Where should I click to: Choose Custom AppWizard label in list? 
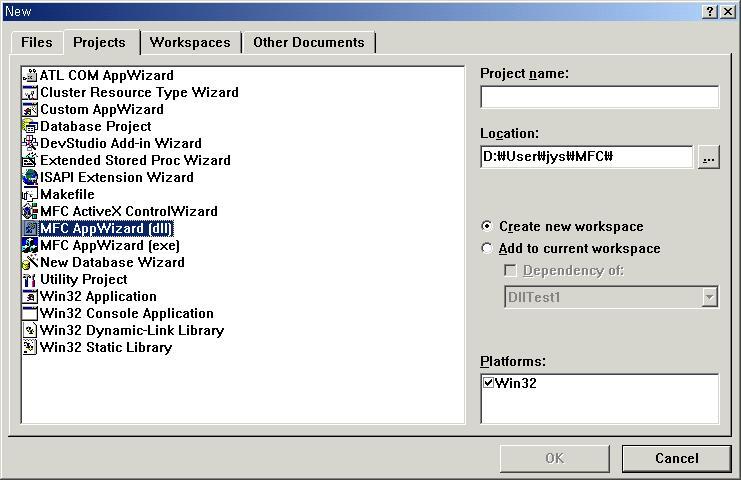pos(102,109)
